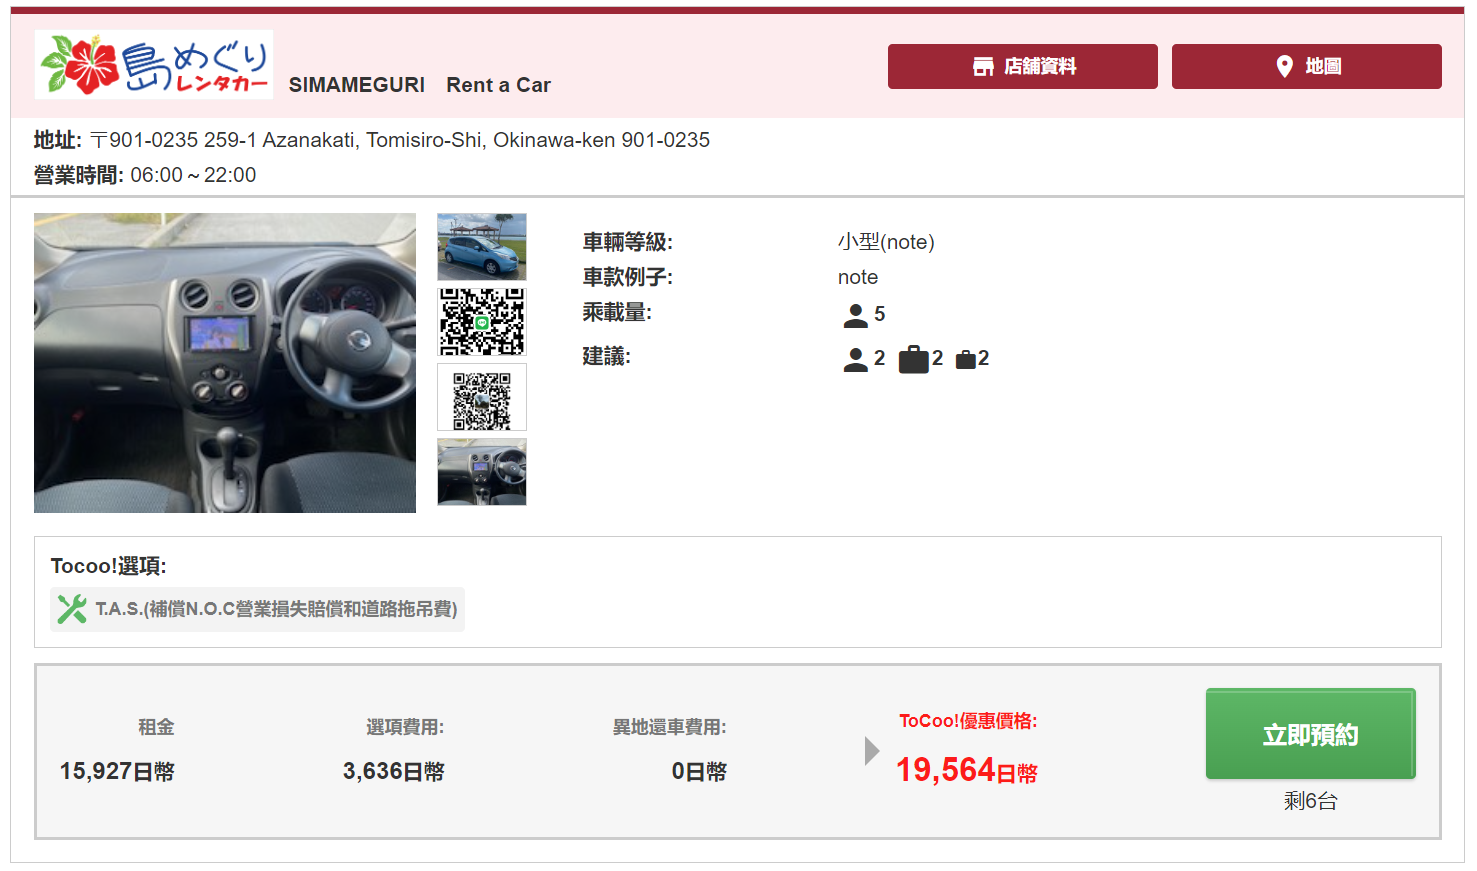Click the gray arrow before ToCoo! price
The width and height of the screenshot is (1477, 871).
pyautogui.click(x=872, y=751)
